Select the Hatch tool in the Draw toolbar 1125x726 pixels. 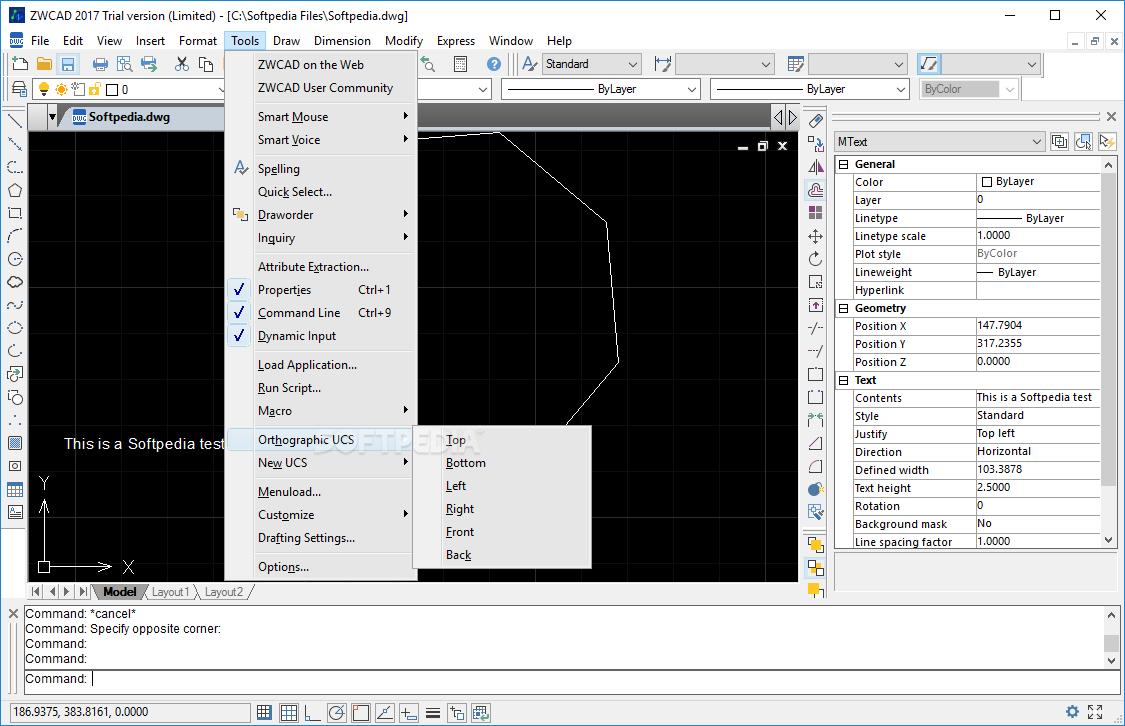click(14, 443)
